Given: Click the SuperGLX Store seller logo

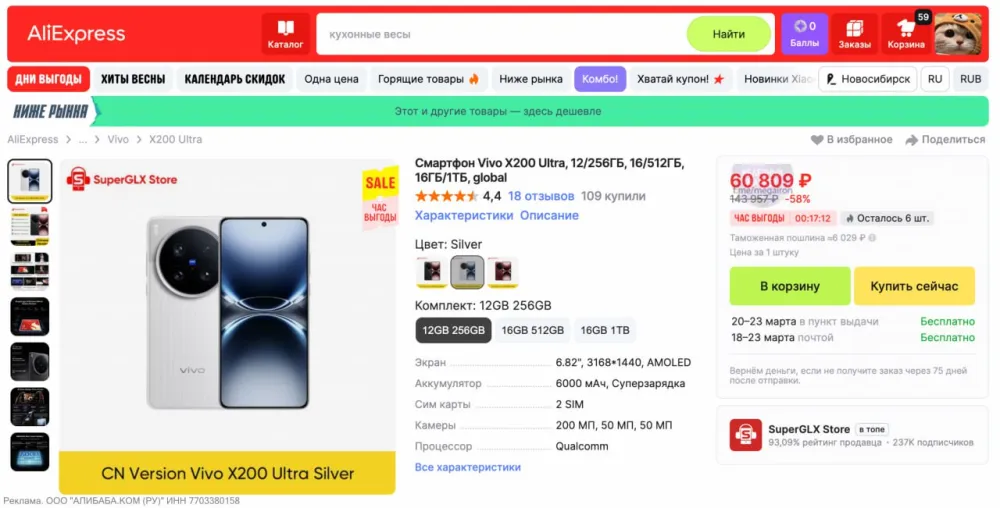Looking at the screenshot, I should tap(746, 435).
